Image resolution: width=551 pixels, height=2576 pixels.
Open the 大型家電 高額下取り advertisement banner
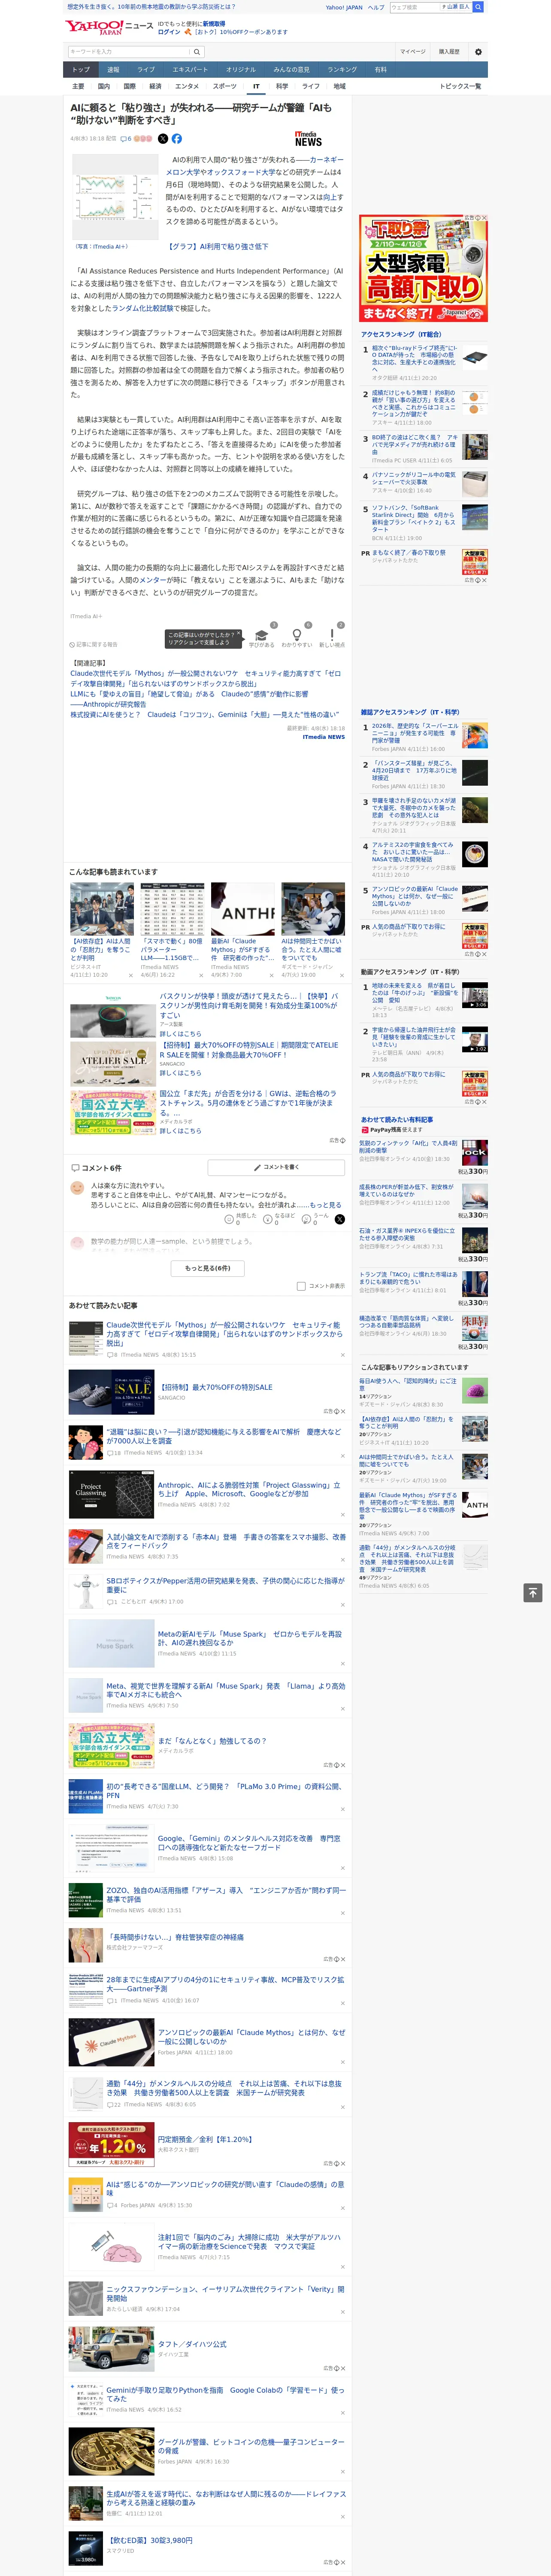[x=424, y=267]
